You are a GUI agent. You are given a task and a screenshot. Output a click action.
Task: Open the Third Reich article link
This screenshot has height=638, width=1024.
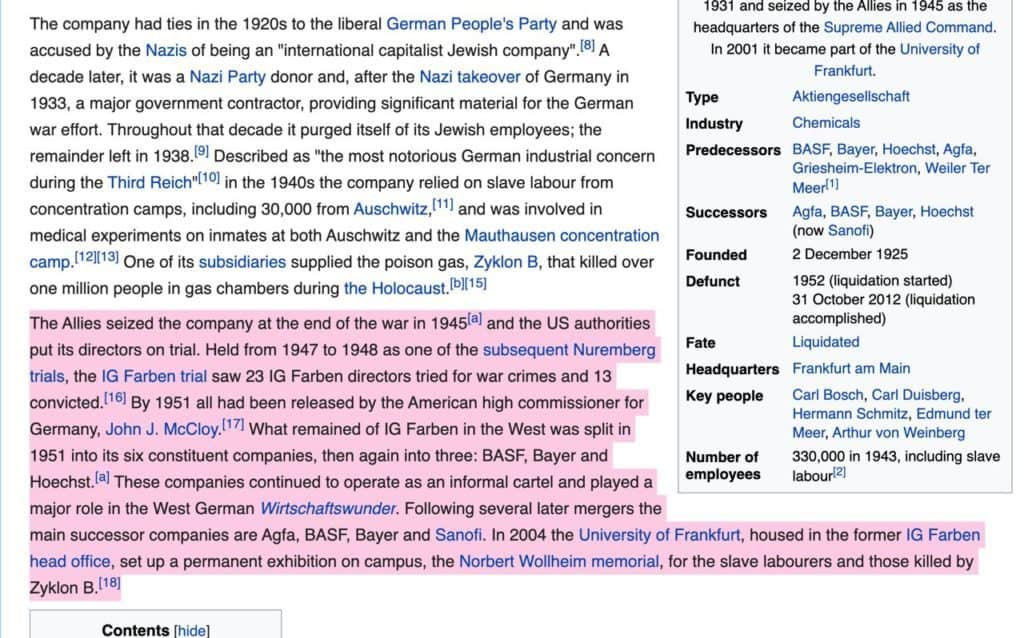pyautogui.click(x=148, y=182)
